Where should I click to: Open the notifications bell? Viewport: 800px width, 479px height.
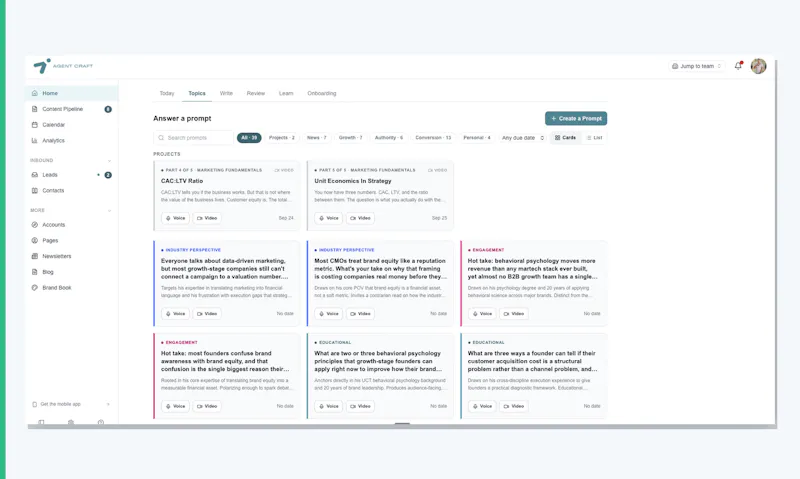(x=738, y=66)
